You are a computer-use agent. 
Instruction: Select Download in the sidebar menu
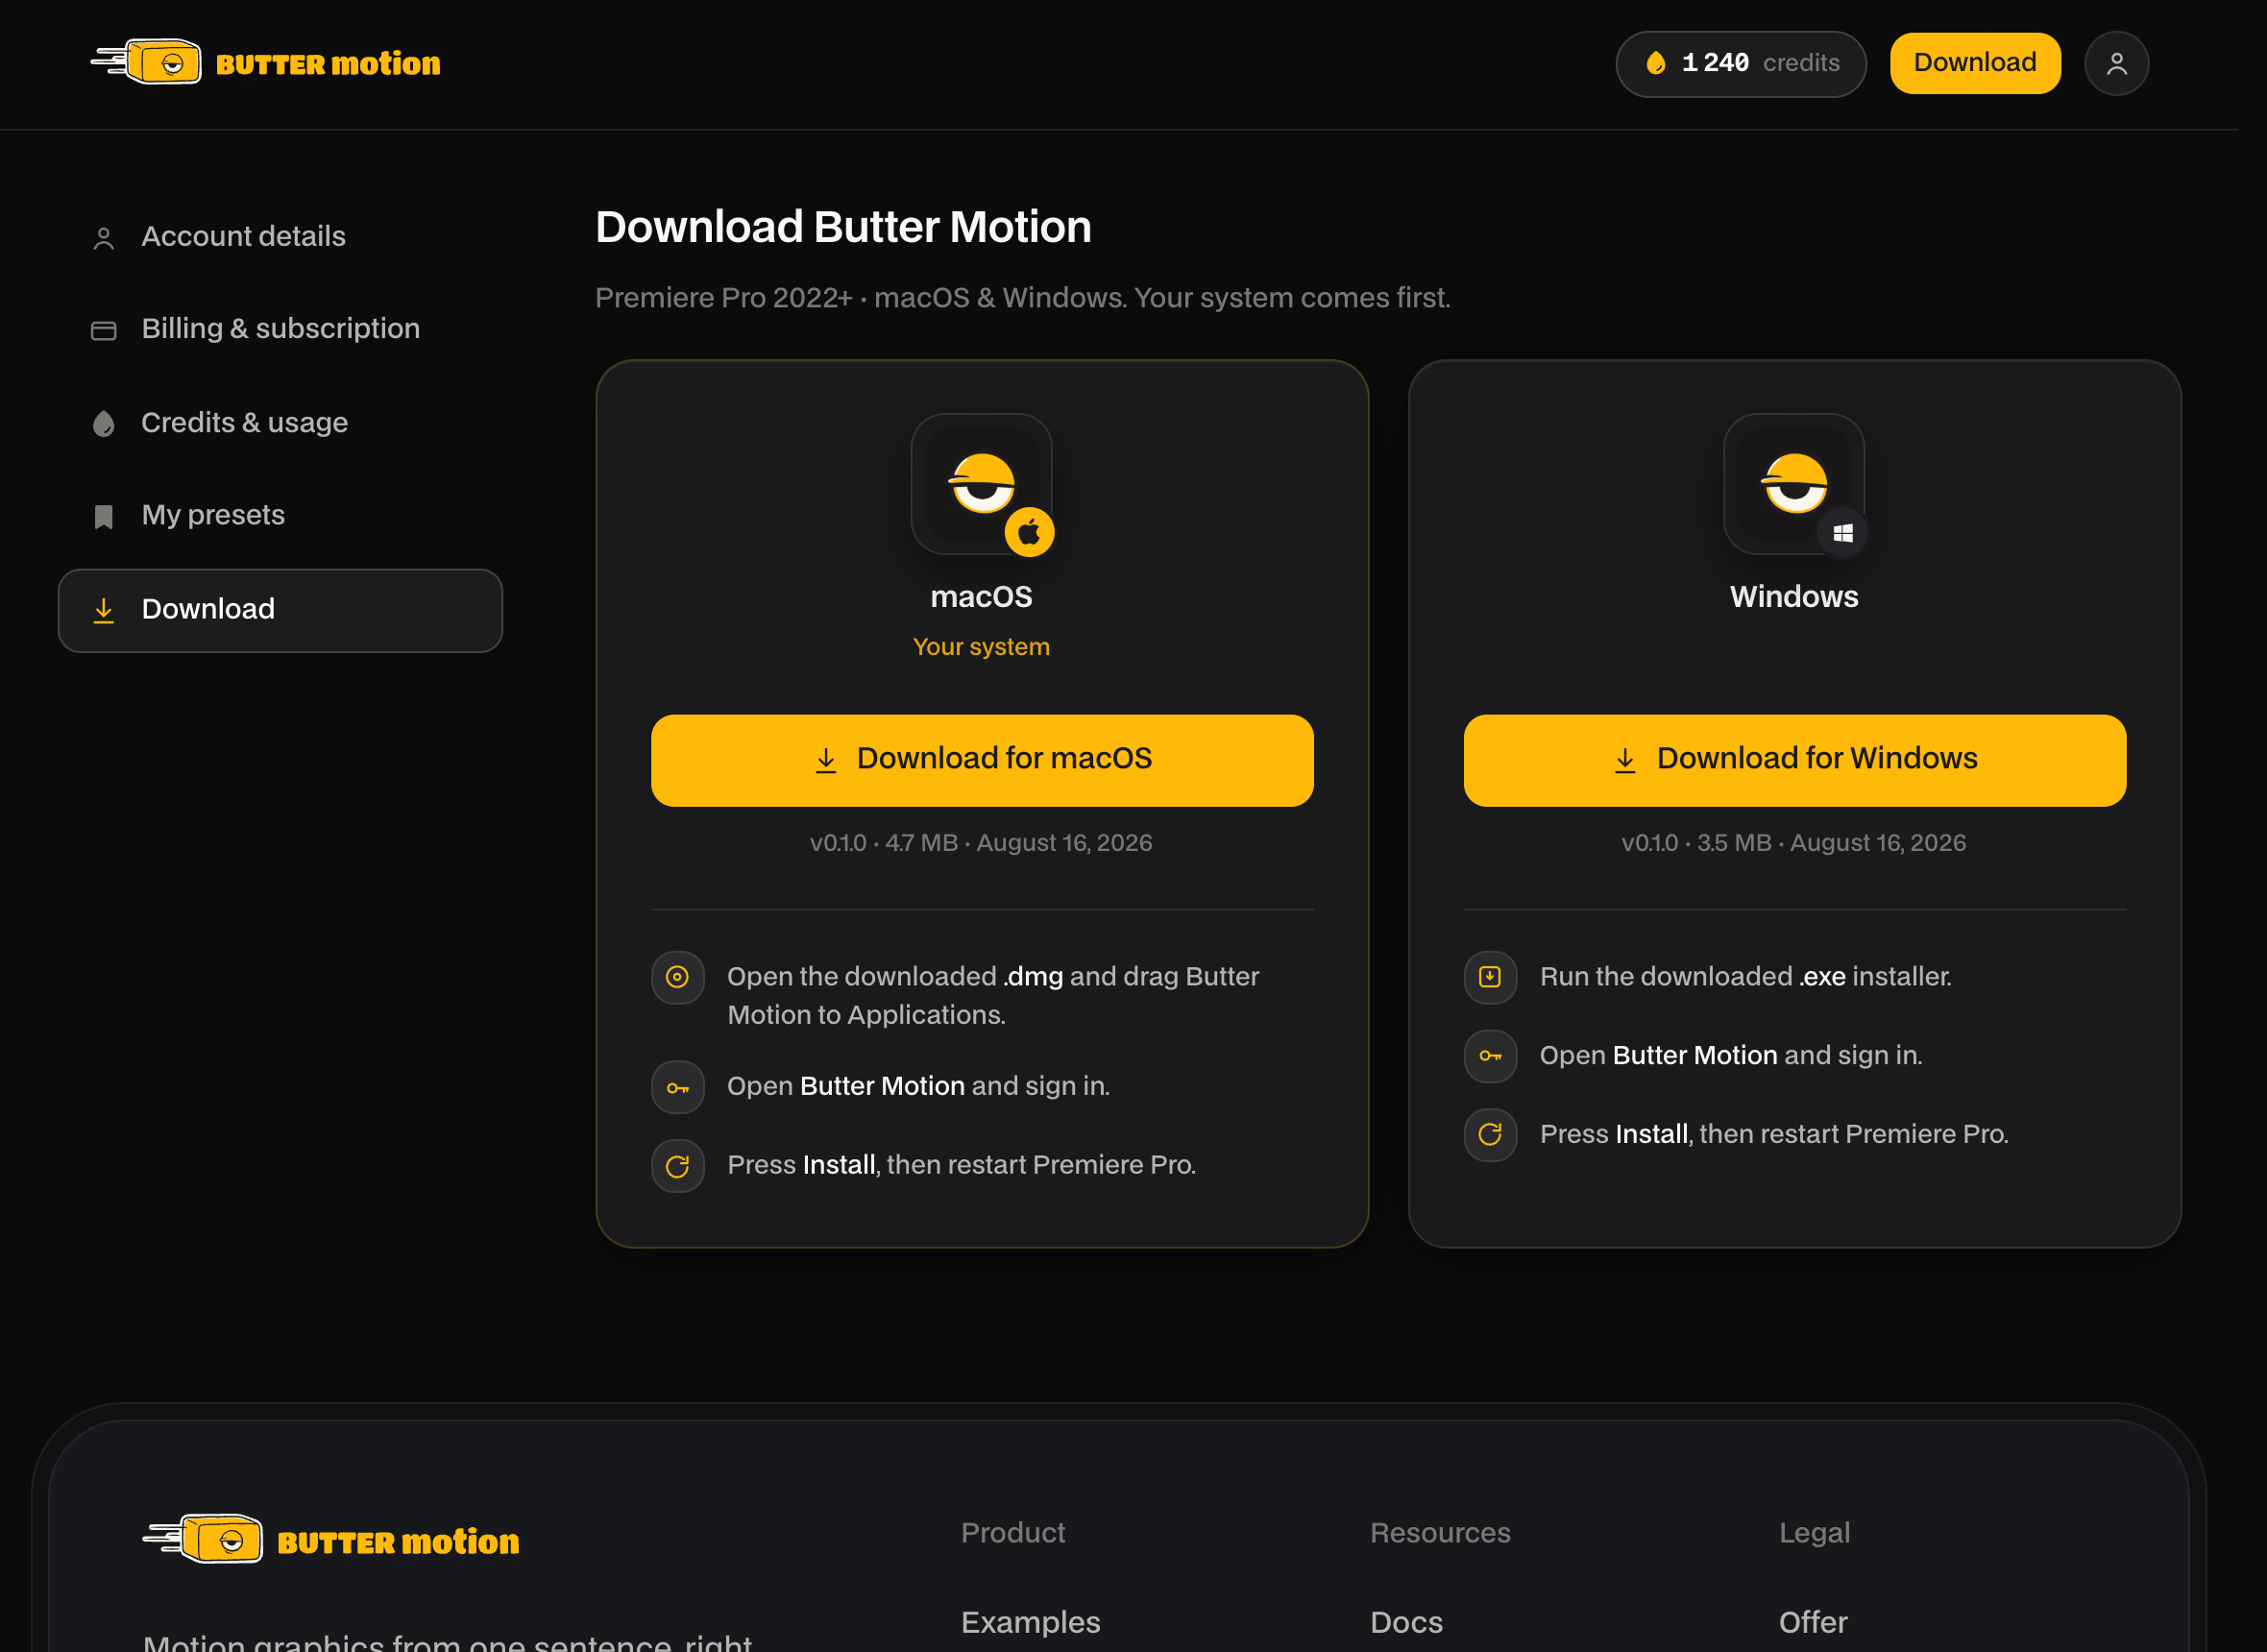[x=280, y=610]
